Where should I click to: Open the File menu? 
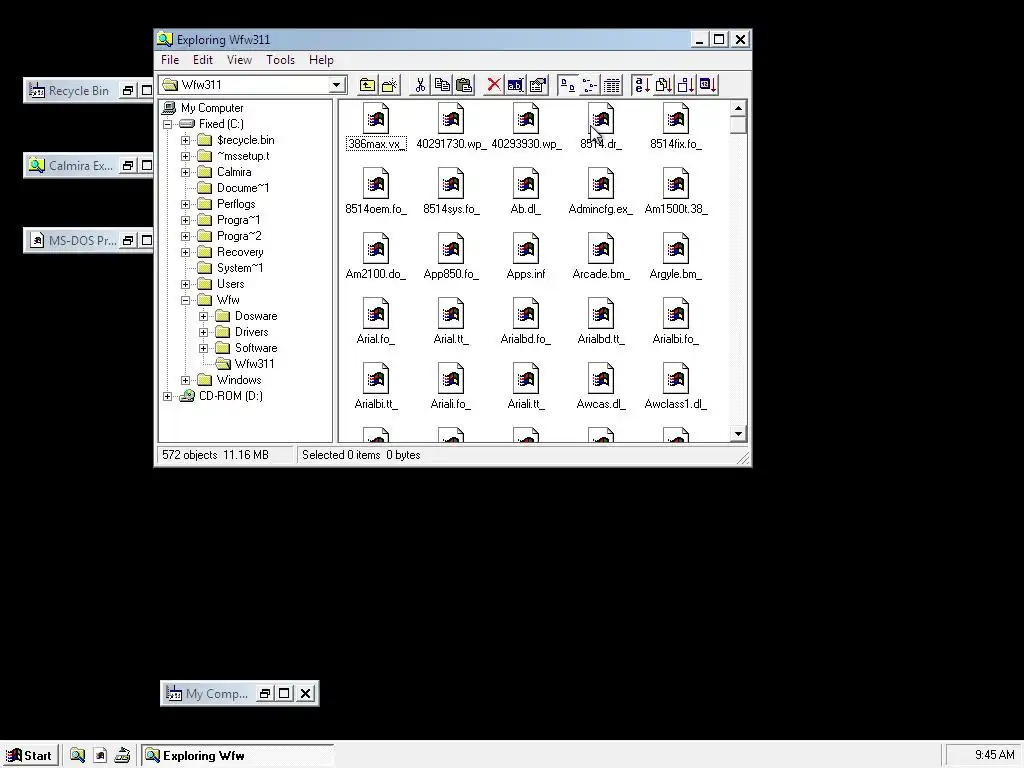[x=170, y=59]
